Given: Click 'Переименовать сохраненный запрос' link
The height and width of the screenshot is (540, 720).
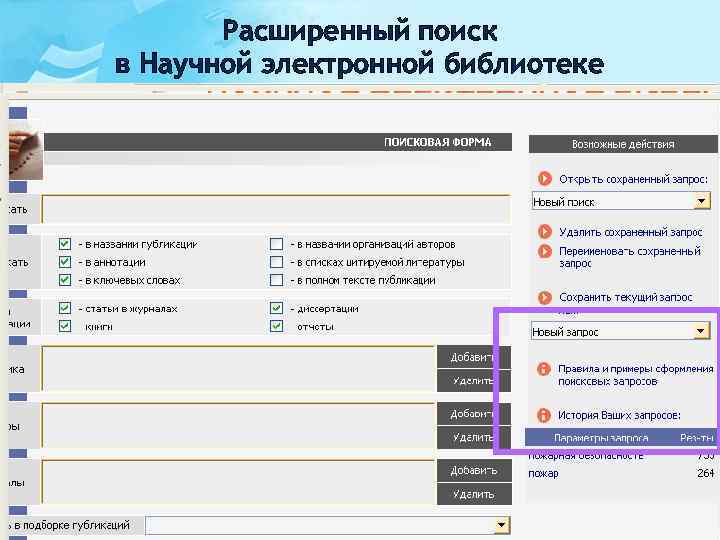Looking at the screenshot, I should 630,257.
